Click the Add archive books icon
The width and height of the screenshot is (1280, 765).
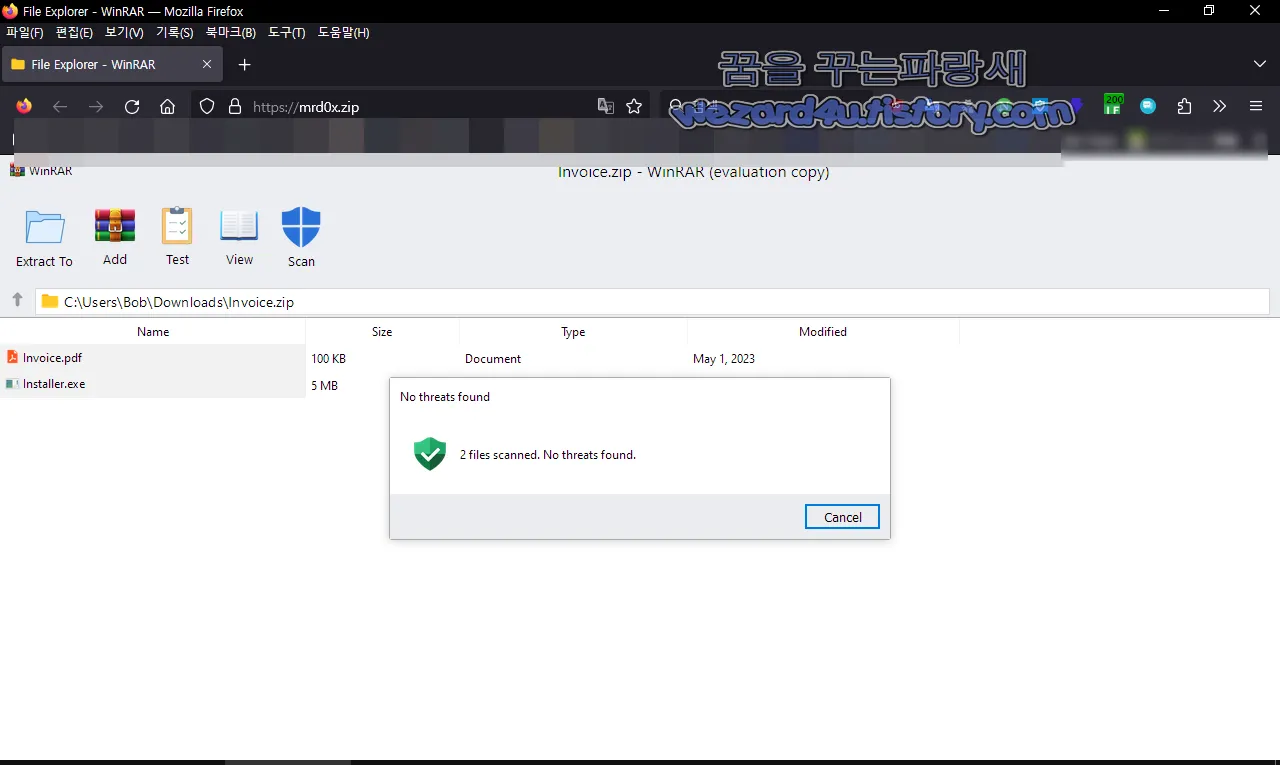(115, 225)
